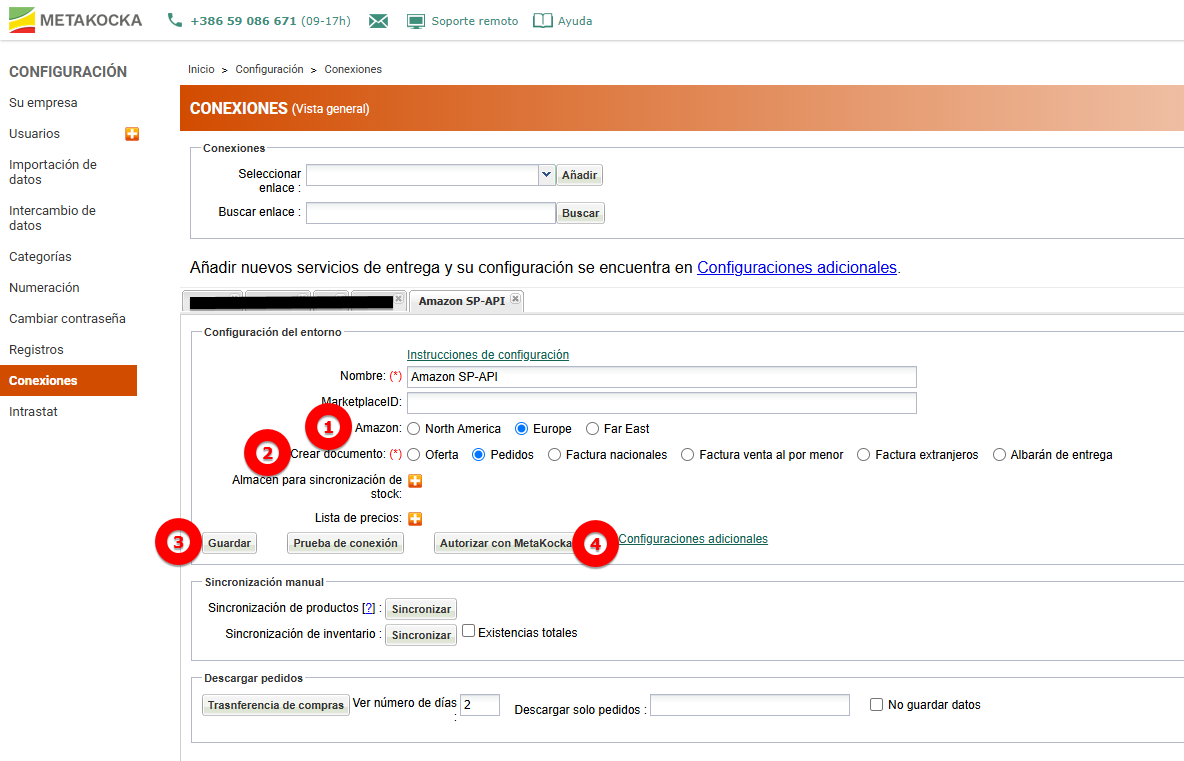
Task: Switch to the Amazon SP-API tab
Action: click(461, 300)
